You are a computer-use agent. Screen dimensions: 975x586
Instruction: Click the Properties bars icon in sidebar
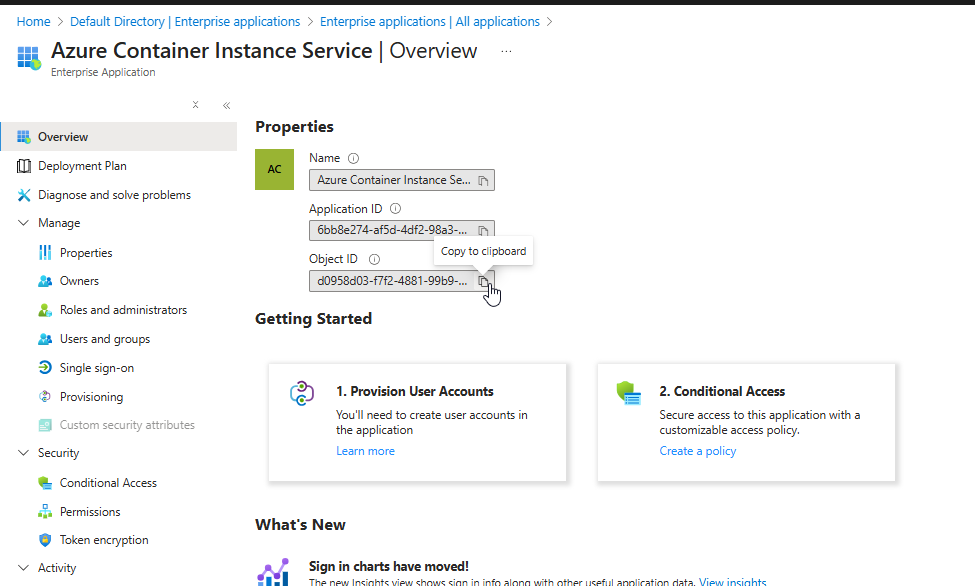click(45, 253)
